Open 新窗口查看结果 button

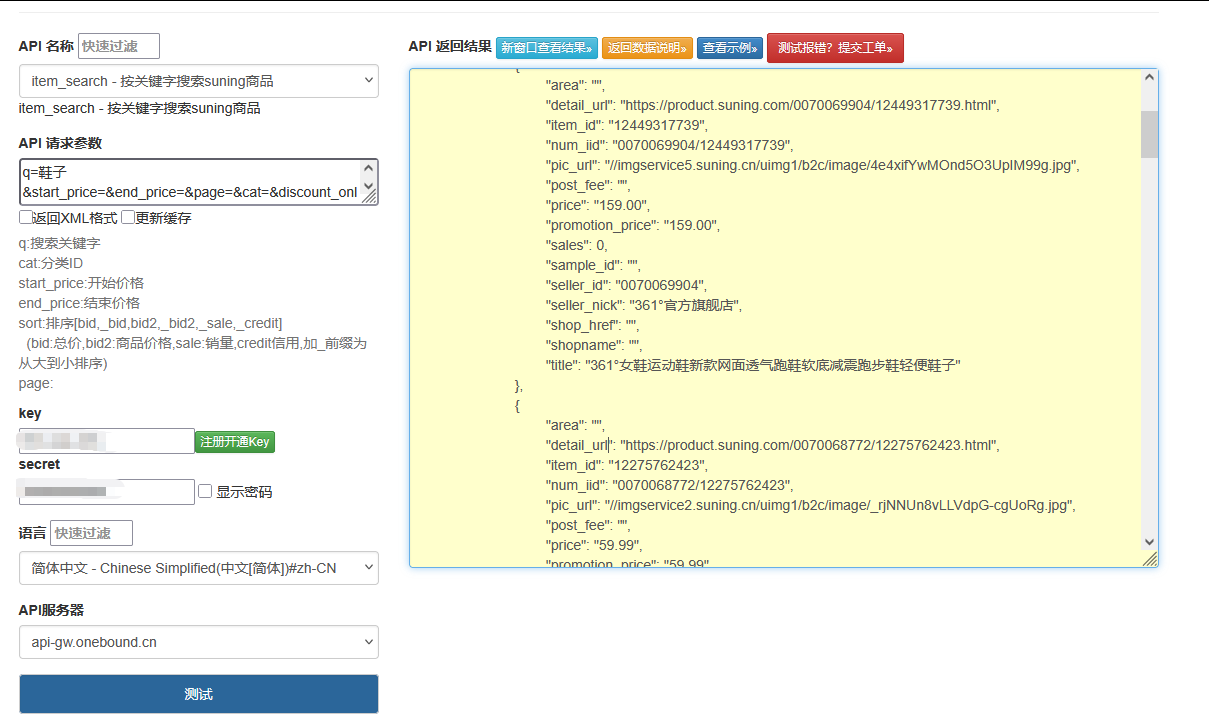[x=547, y=47]
